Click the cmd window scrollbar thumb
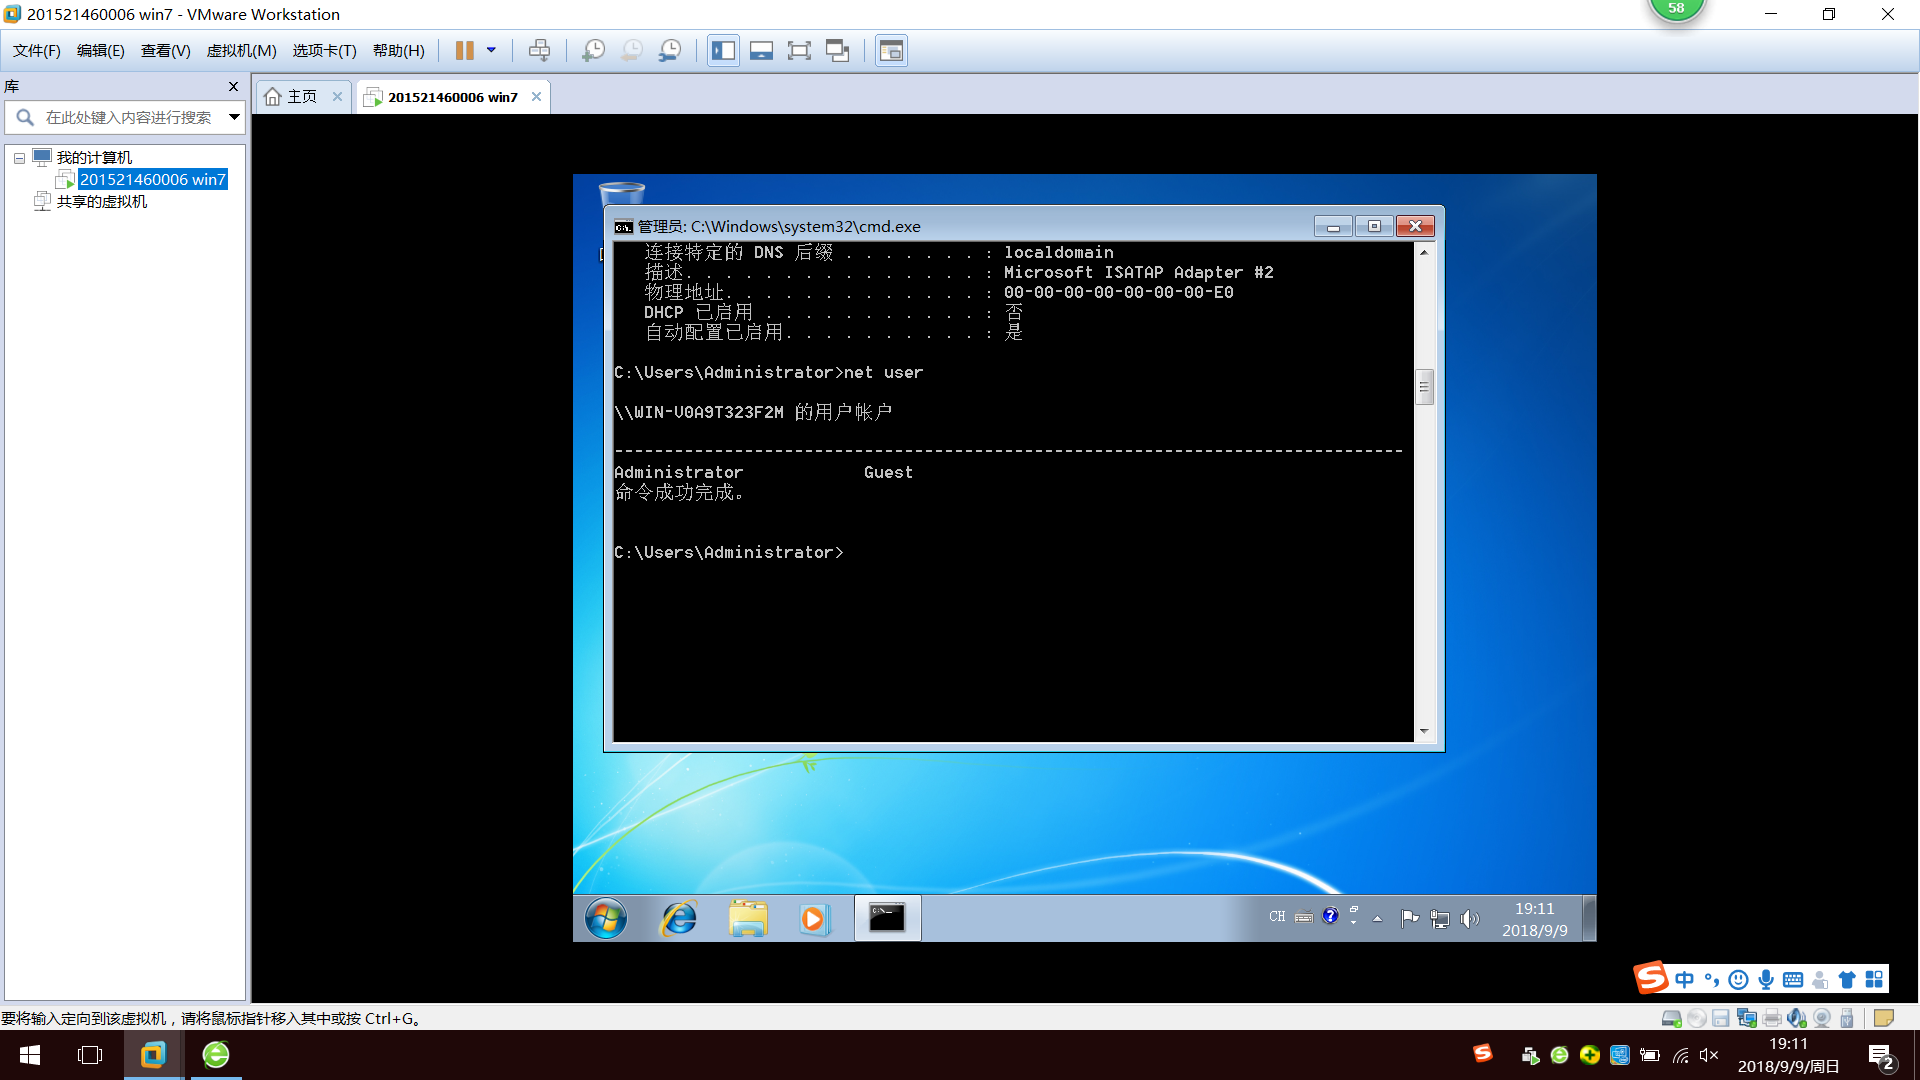Screen dimensions: 1920x1080 (x=1424, y=386)
